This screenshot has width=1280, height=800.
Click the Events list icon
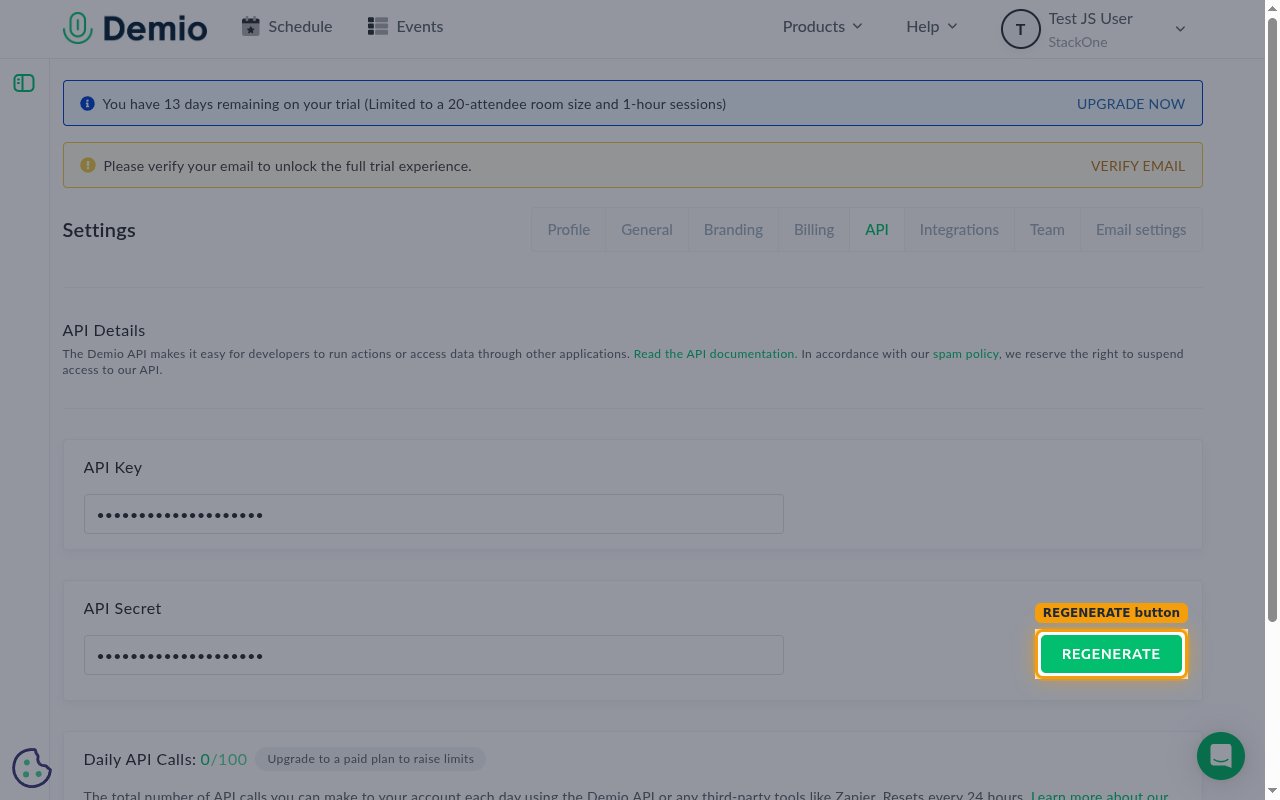click(377, 27)
